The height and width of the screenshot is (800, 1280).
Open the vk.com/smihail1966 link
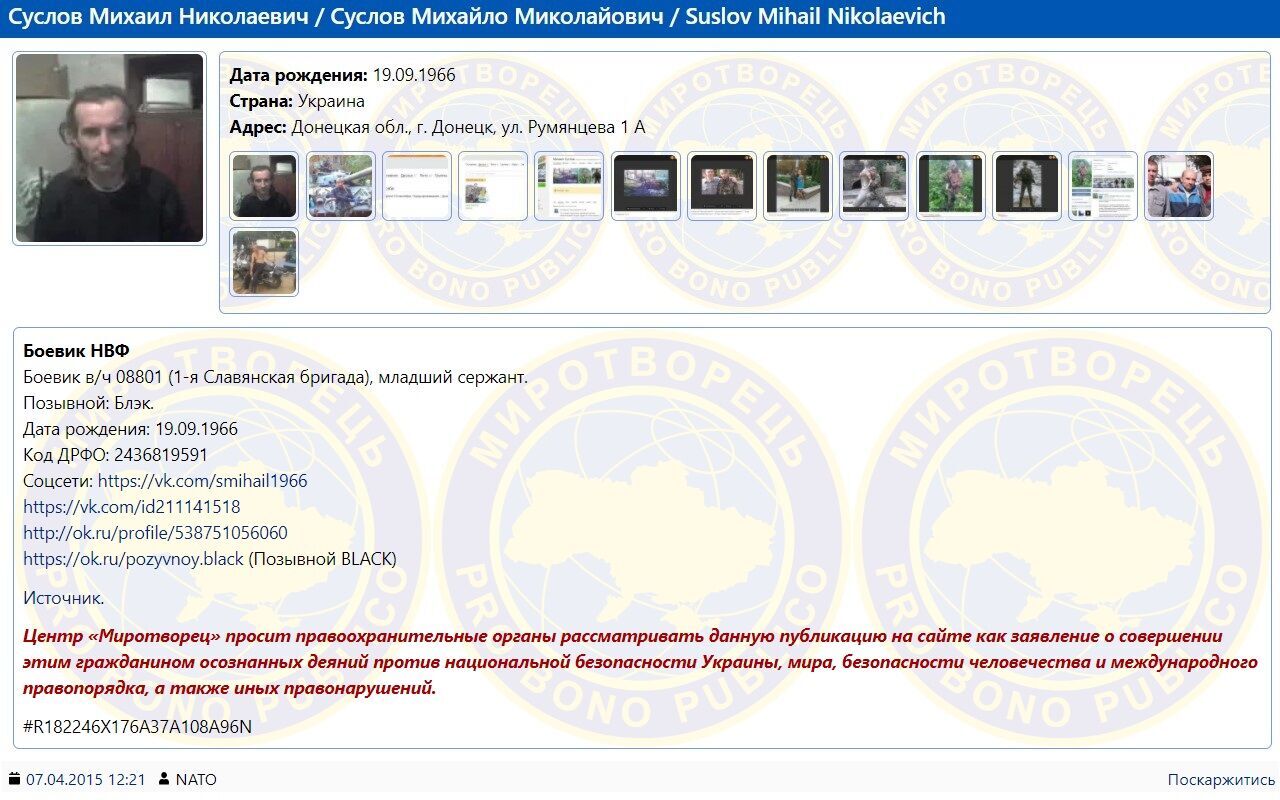(x=202, y=481)
